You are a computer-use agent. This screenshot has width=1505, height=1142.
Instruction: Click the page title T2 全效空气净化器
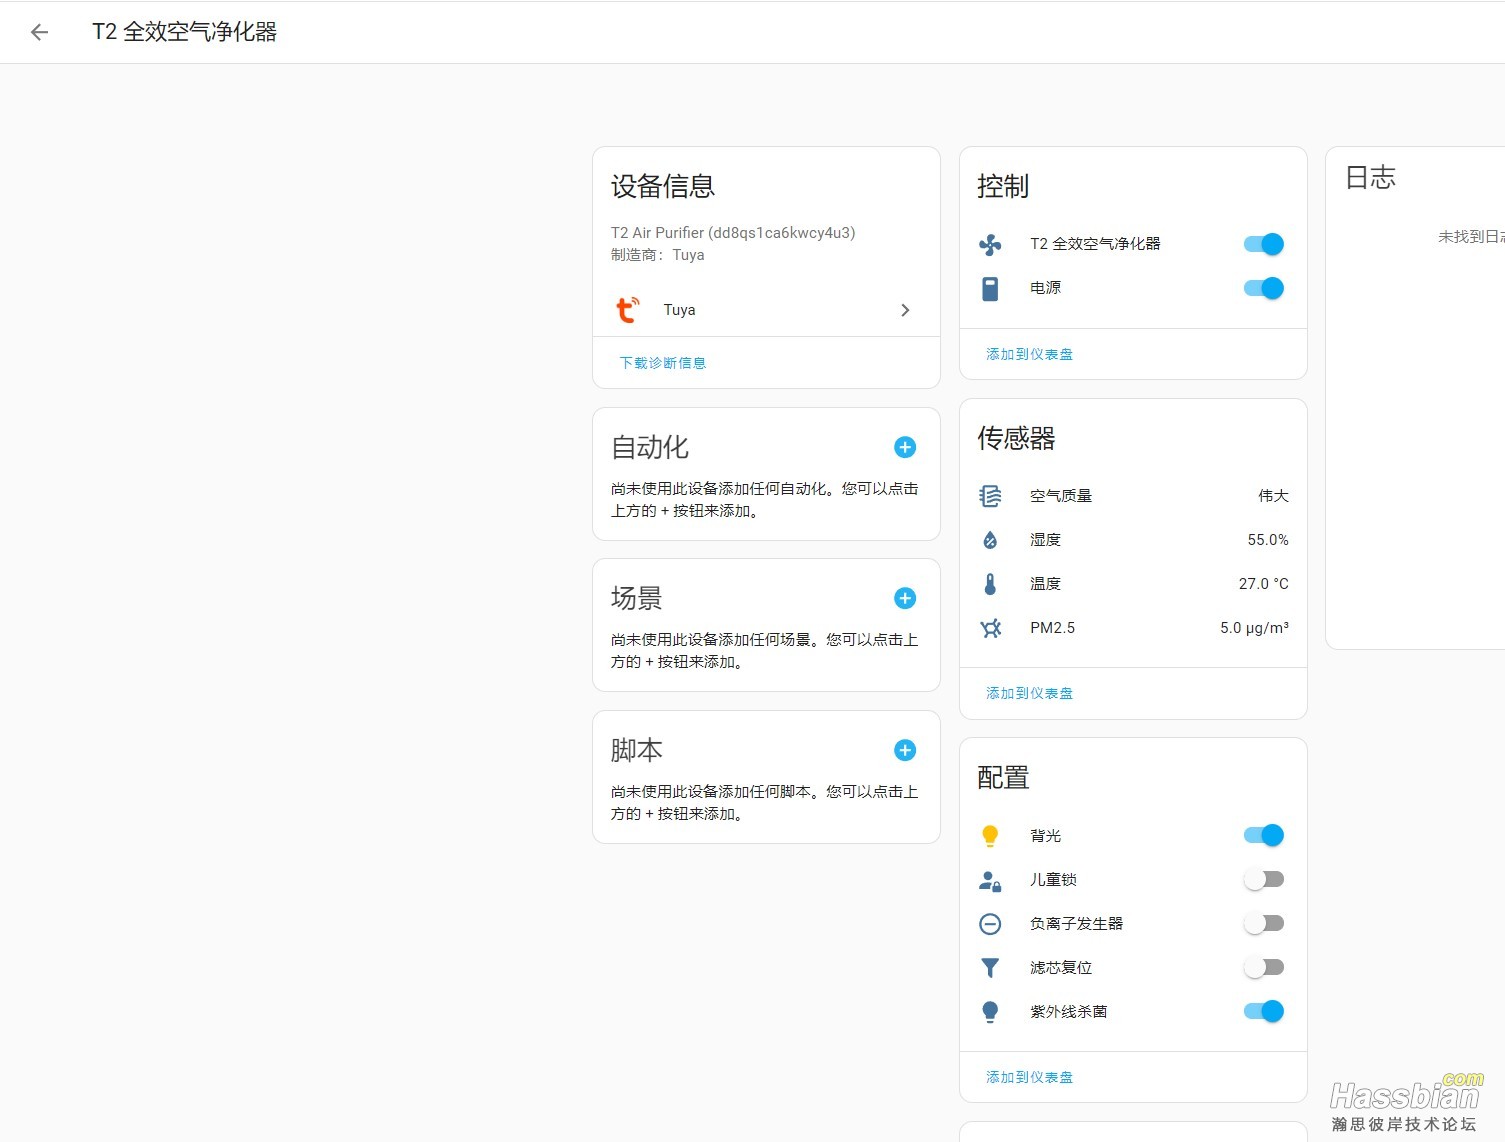pyautogui.click(x=184, y=32)
